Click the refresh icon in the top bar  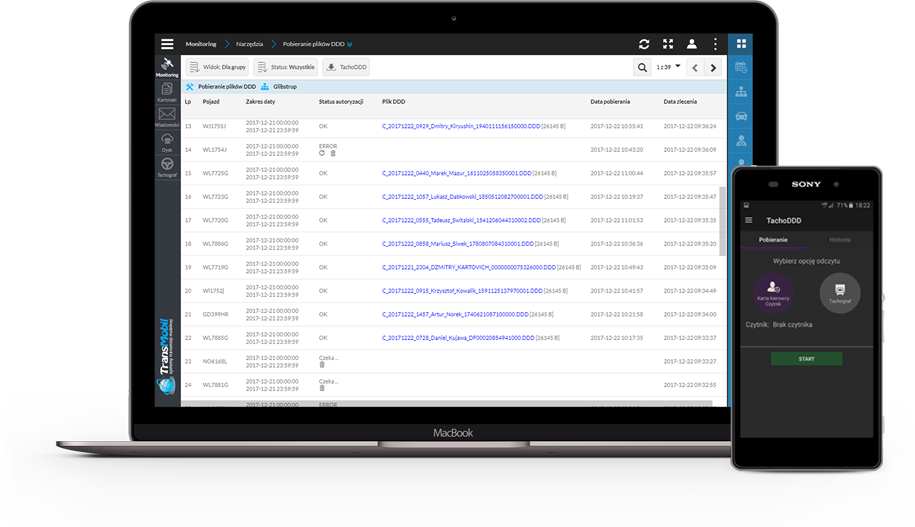[x=644, y=44]
